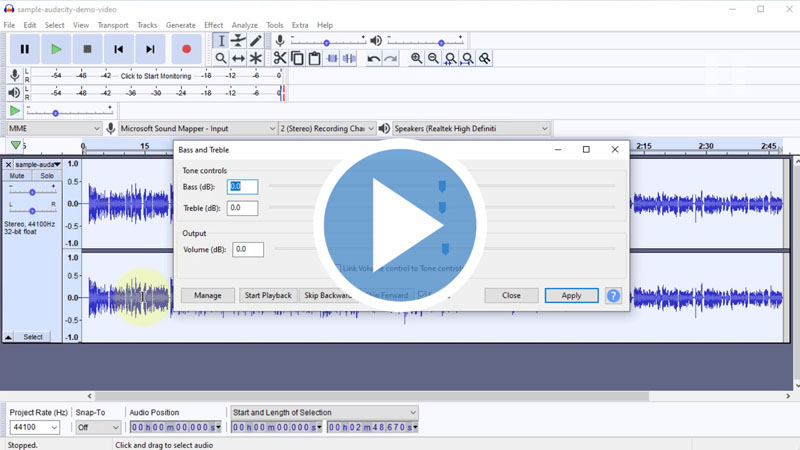Open the Snap-To dropdown
This screenshot has height=450, width=800.
pyautogui.click(x=98, y=427)
